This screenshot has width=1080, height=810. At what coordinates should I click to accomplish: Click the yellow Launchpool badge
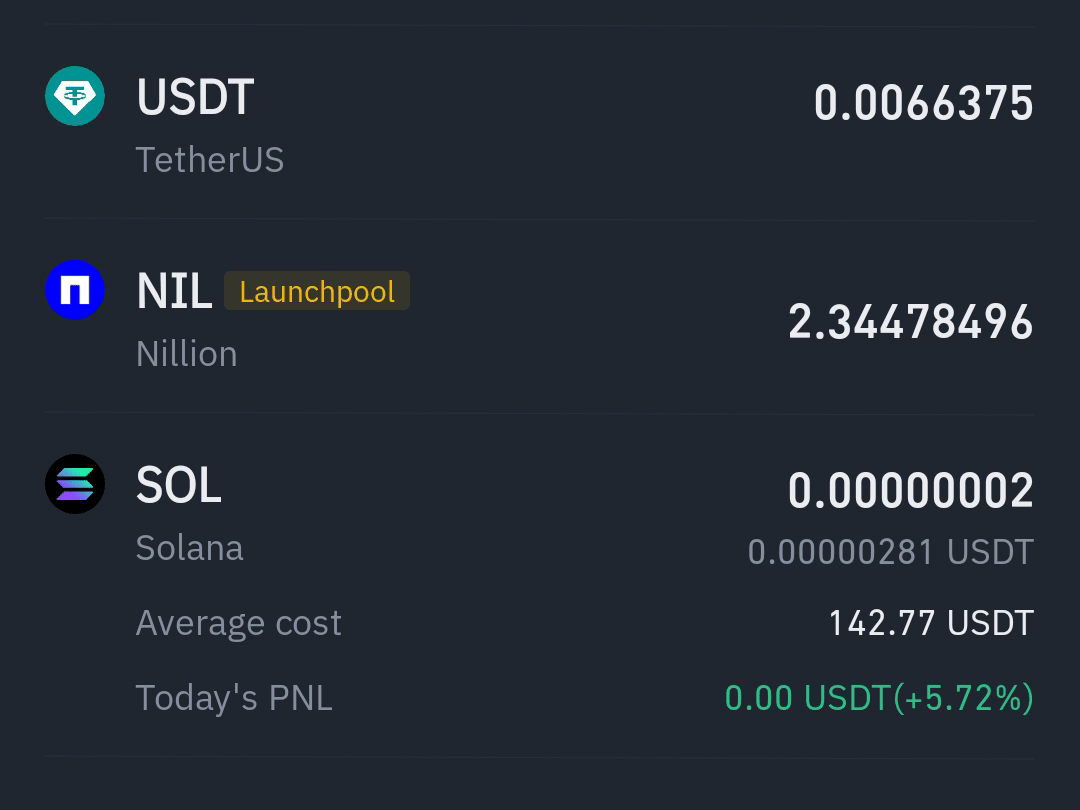(317, 291)
